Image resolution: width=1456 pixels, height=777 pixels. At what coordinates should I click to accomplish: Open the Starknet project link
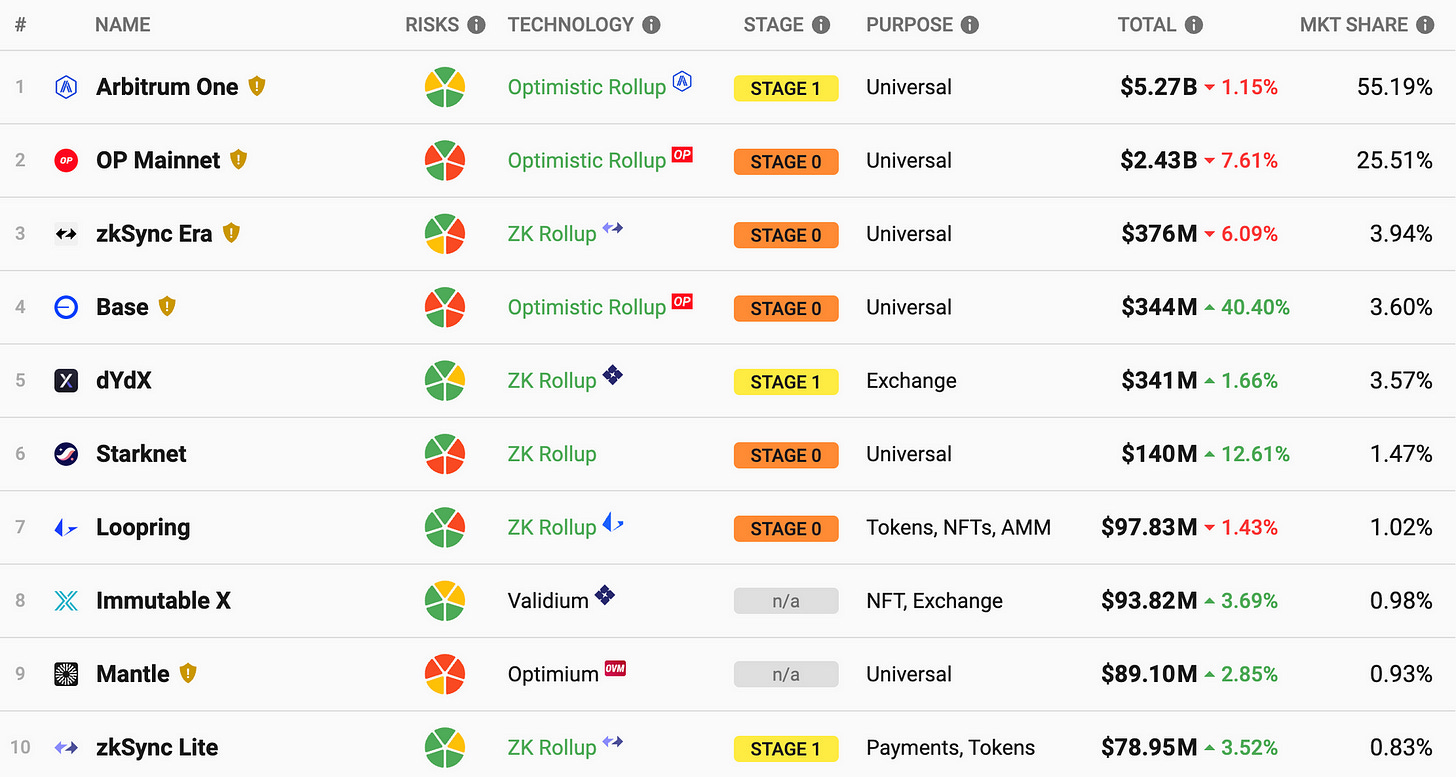(141, 454)
